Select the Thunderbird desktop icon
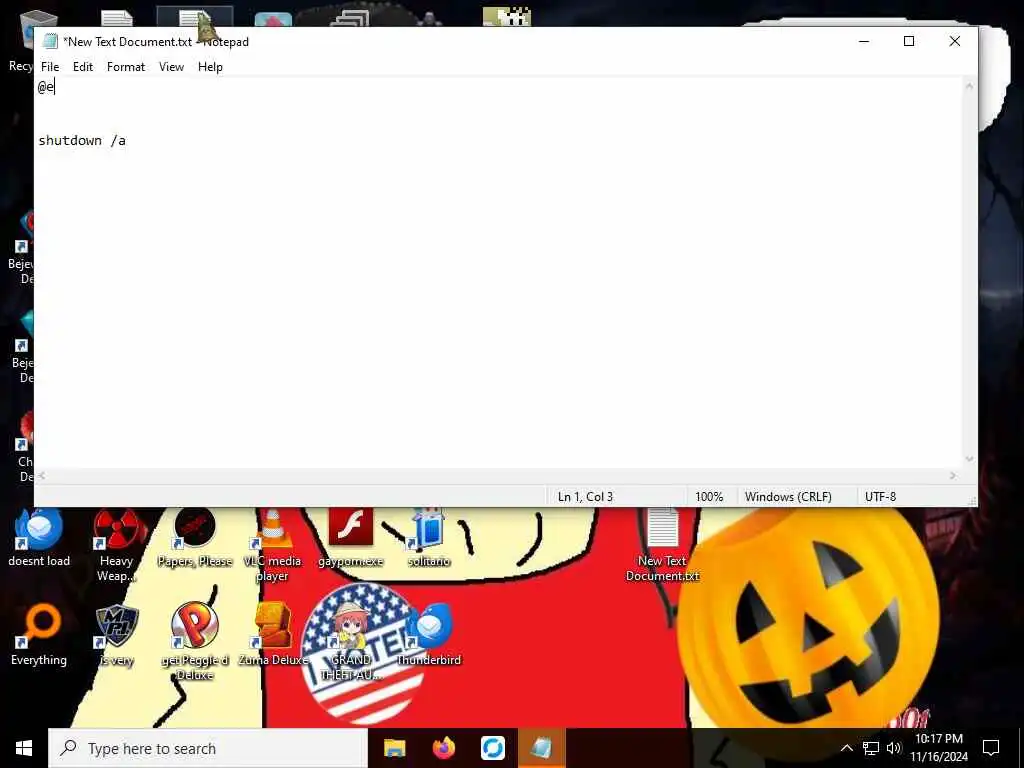This screenshot has width=1024, height=768. click(429, 635)
